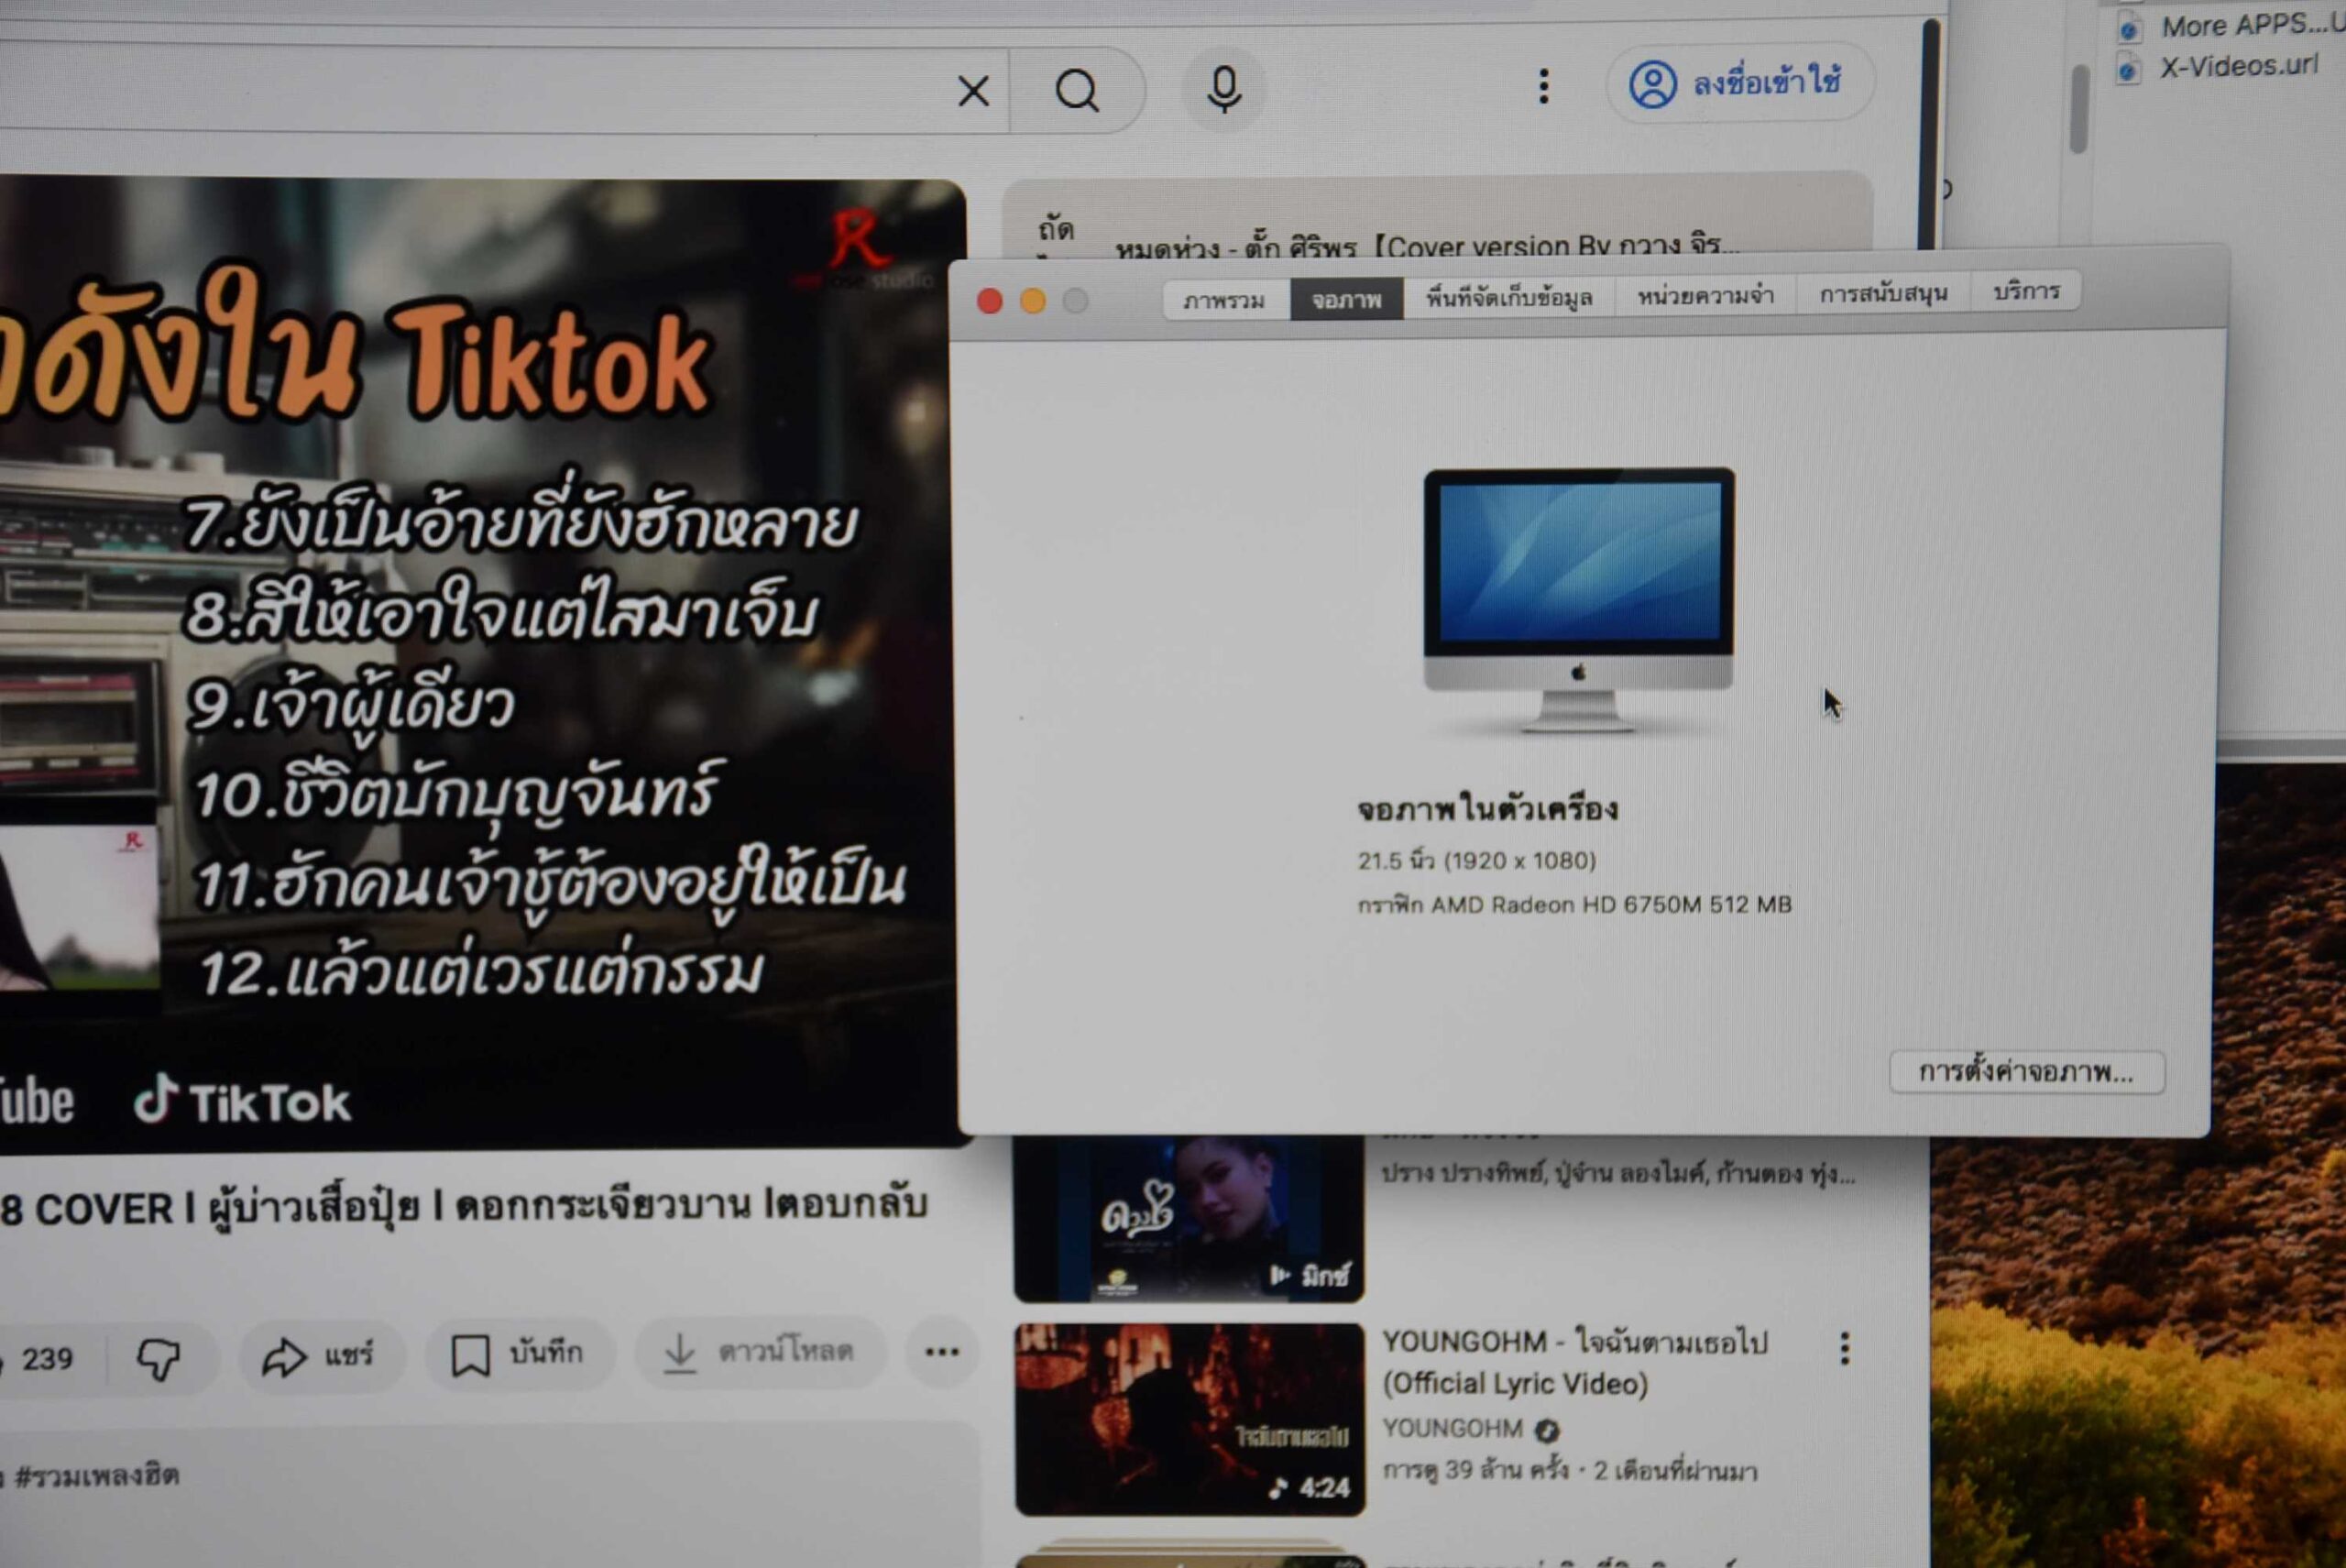Click the voice search microphone icon
The width and height of the screenshot is (2346, 1568).
click(x=1224, y=90)
